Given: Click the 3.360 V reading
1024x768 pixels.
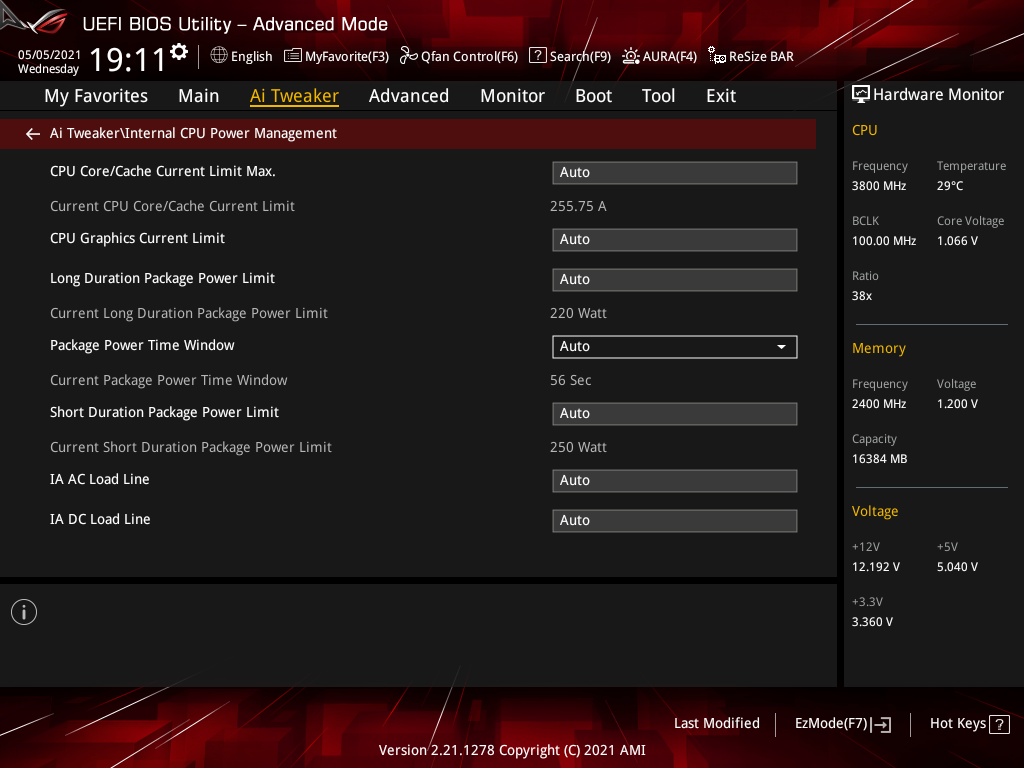Looking at the screenshot, I should 872,622.
